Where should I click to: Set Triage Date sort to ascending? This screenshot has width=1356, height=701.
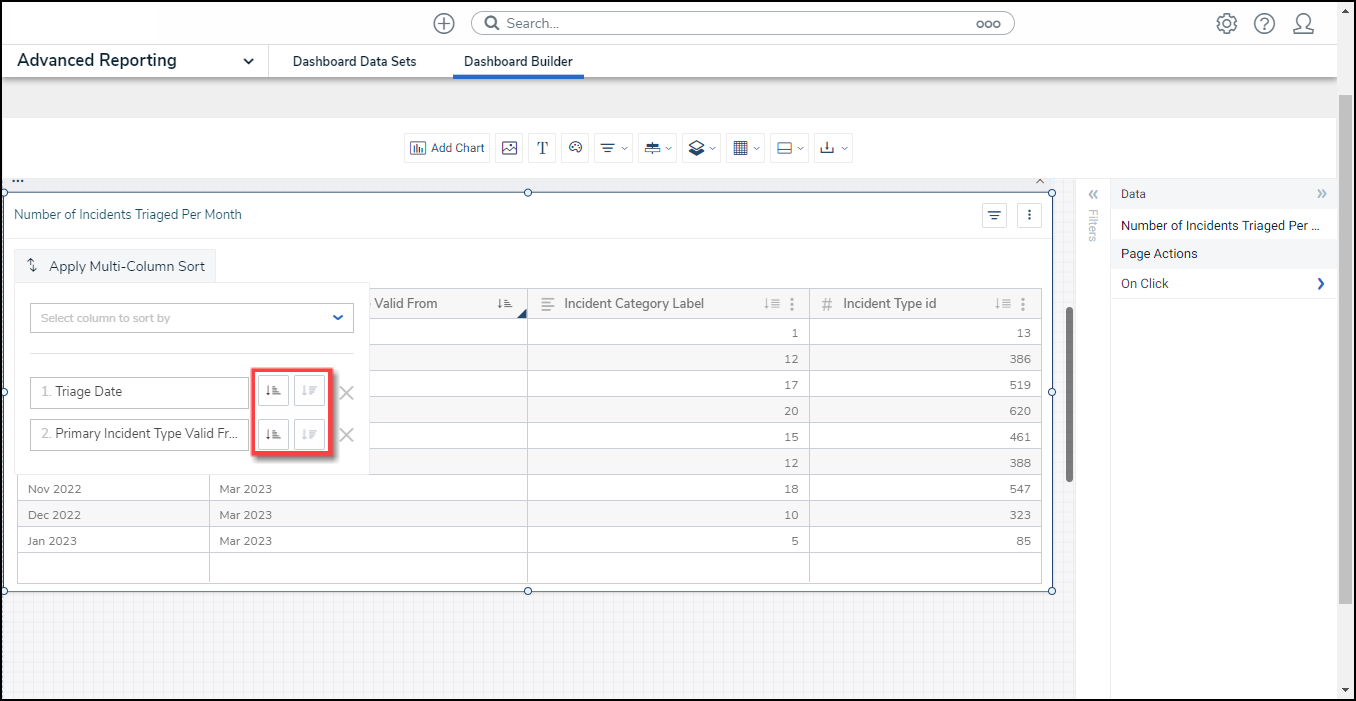pos(273,392)
